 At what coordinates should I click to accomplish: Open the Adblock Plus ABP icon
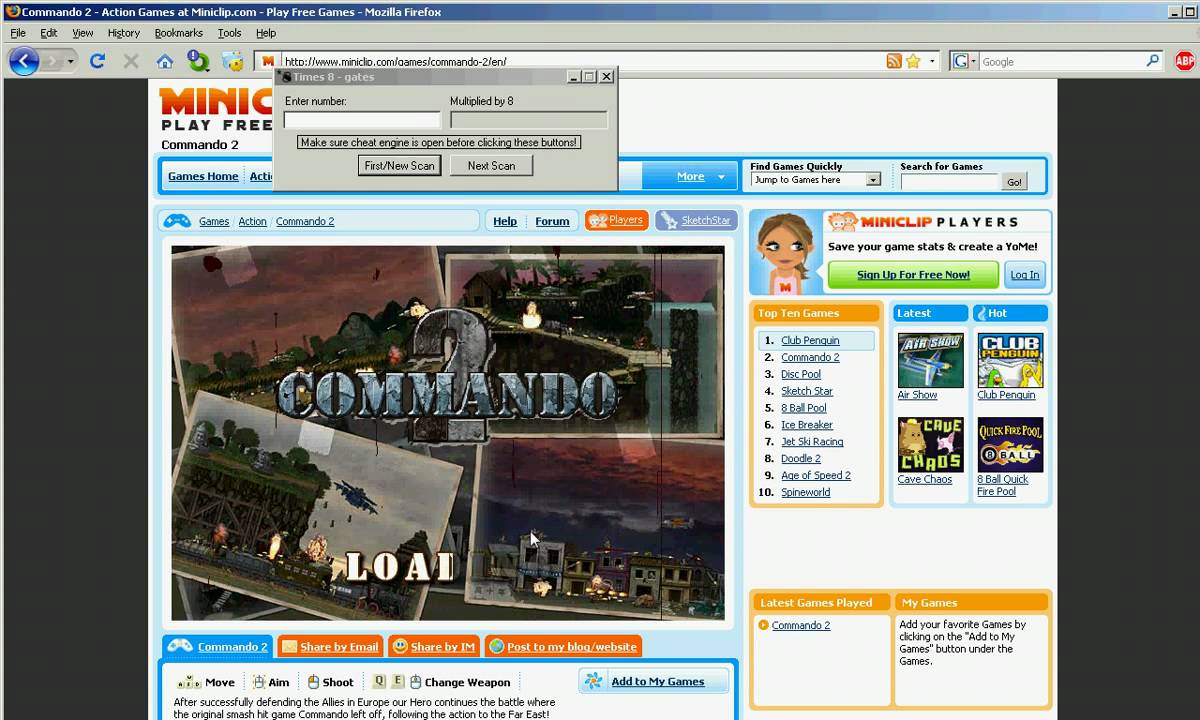[1184, 61]
